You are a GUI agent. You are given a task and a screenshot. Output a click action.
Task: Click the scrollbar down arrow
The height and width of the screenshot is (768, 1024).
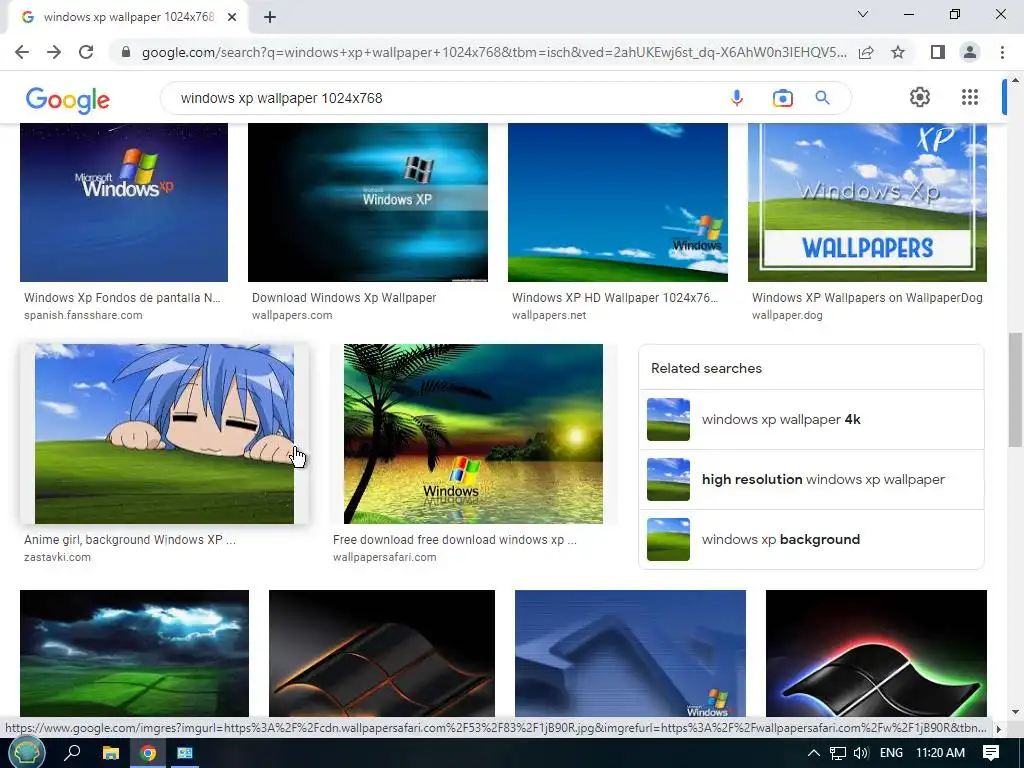[x=1015, y=712]
